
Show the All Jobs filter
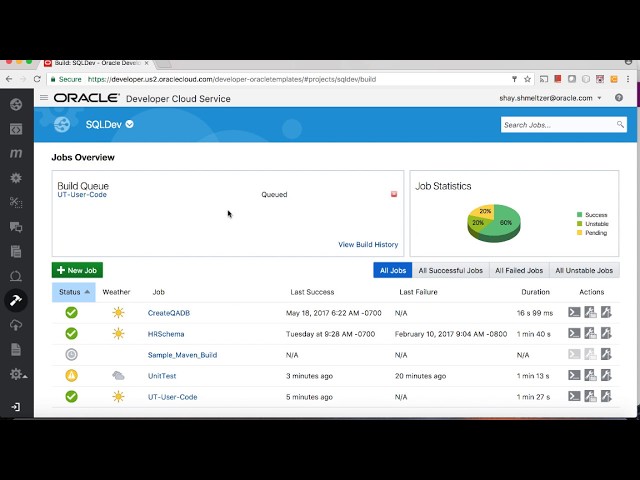tap(393, 270)
